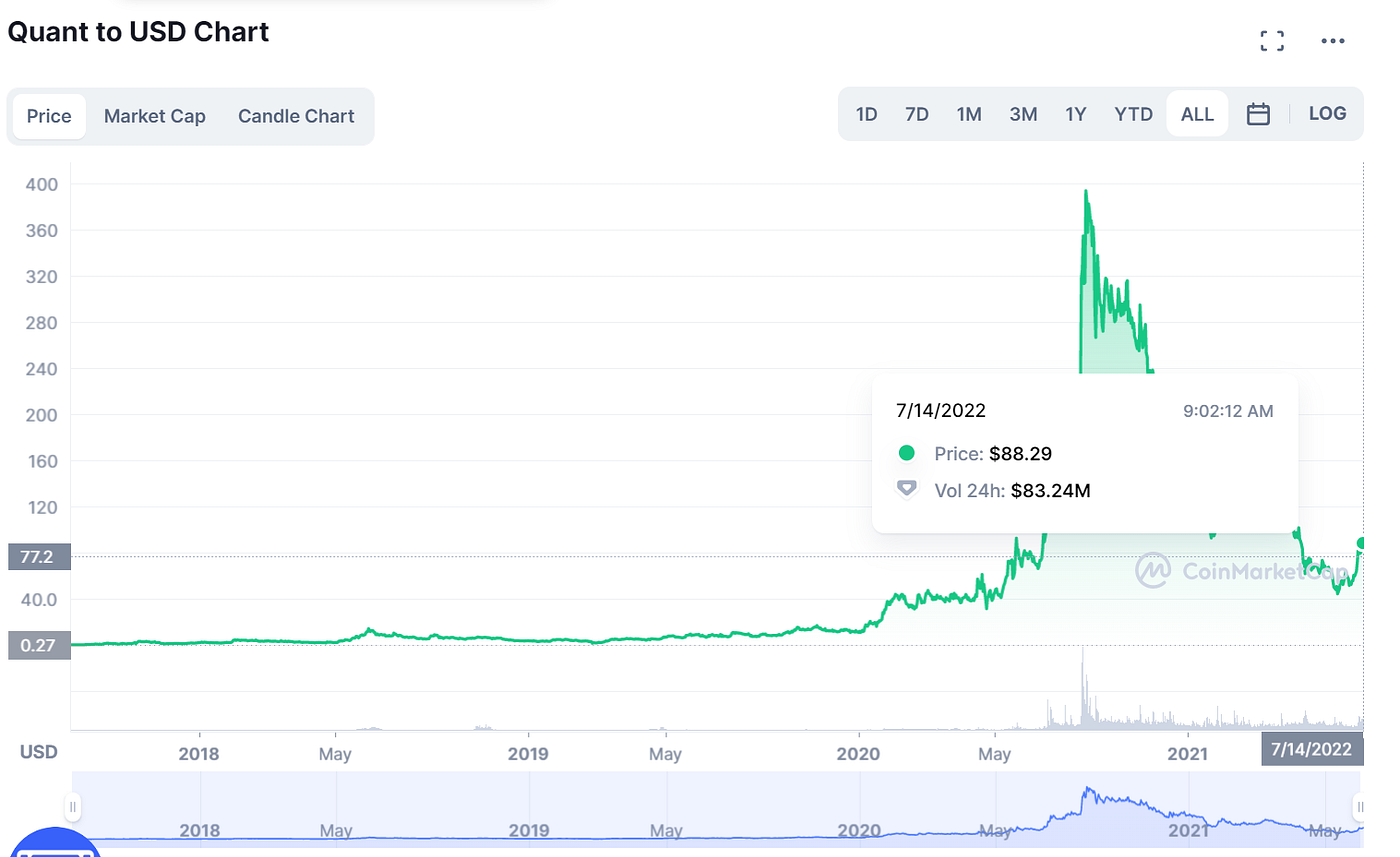Set time range to 3M
The width and height of the screenshot is (1400, 857).
[1023, 114]
